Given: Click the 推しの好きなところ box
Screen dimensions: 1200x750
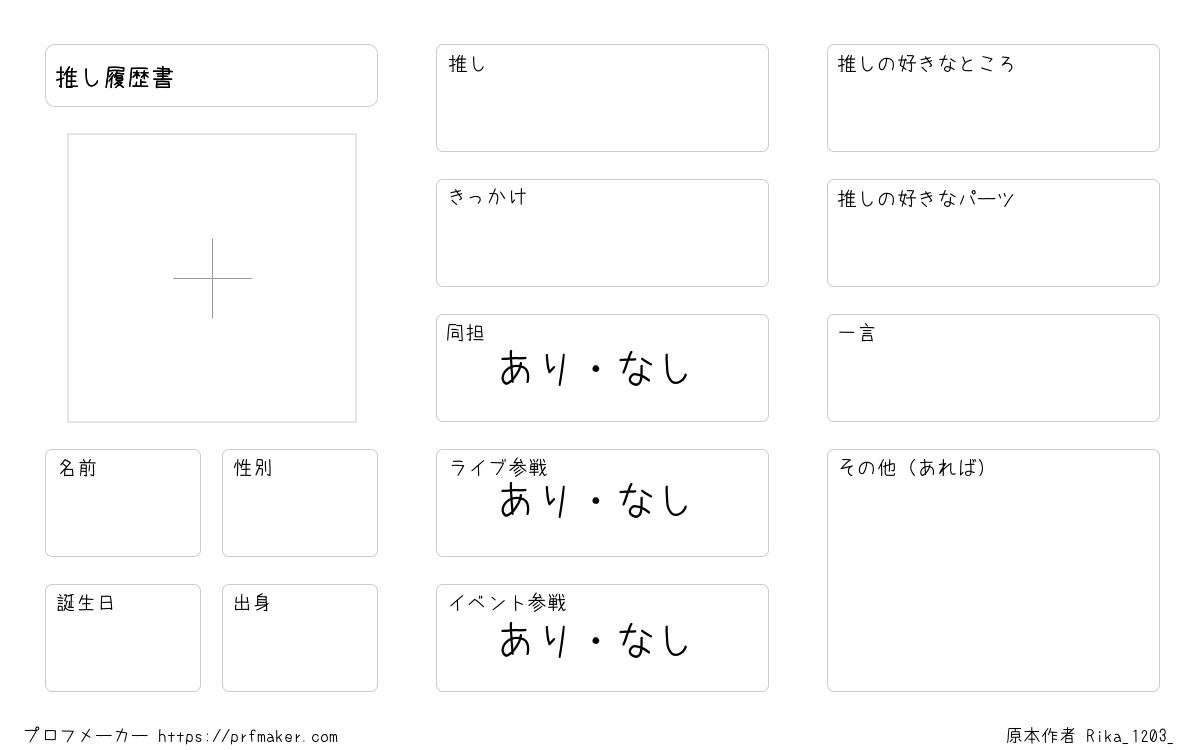Looking at the screenshot, I should point(993,98).
